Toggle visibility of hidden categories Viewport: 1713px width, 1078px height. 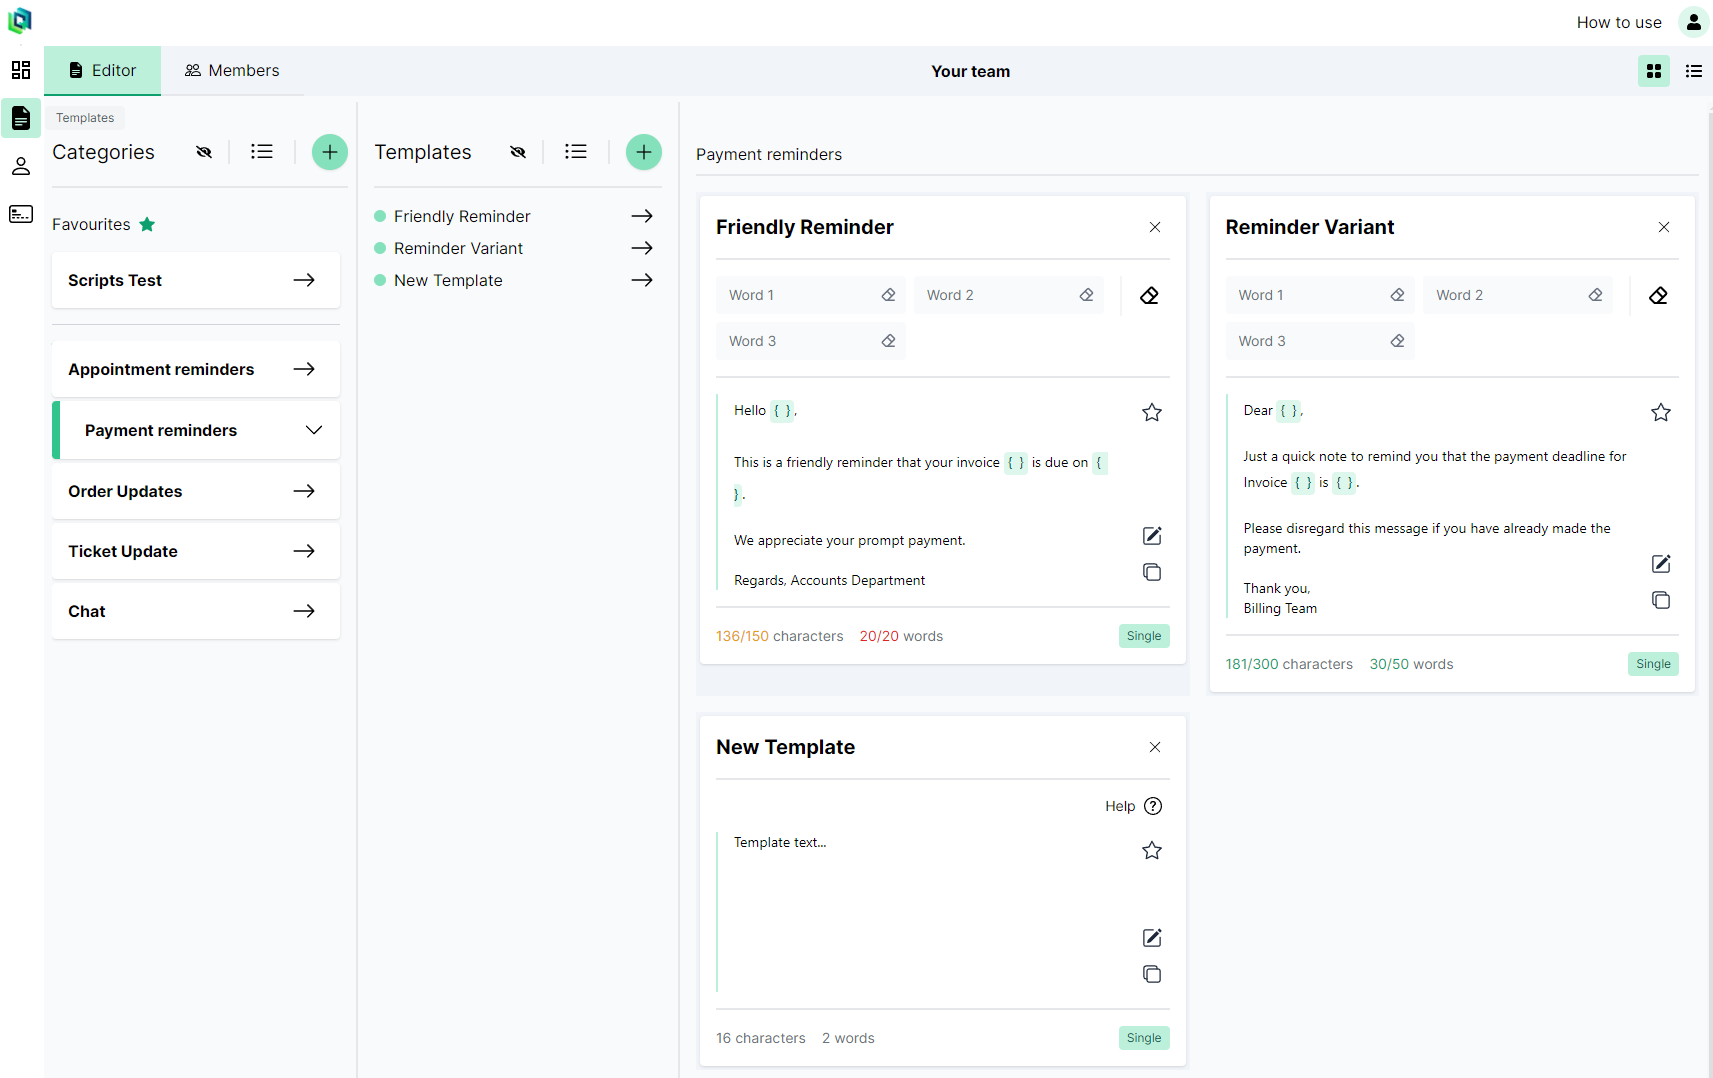tap(204, 152)
